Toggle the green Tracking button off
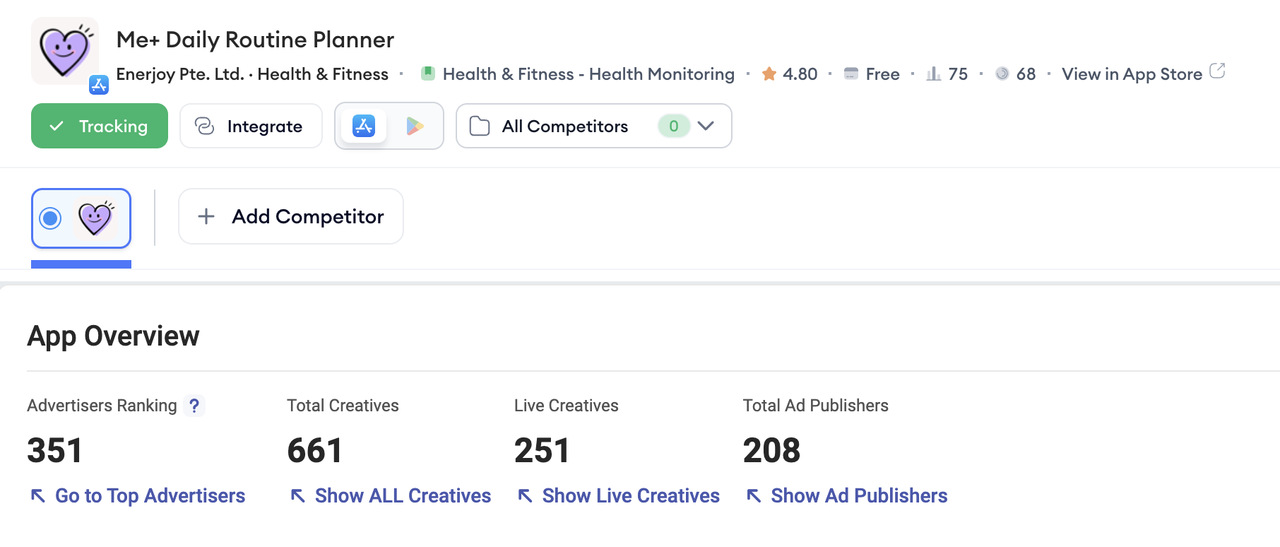The width and height of the screenshot is (1280, 547). pos(99,126)
